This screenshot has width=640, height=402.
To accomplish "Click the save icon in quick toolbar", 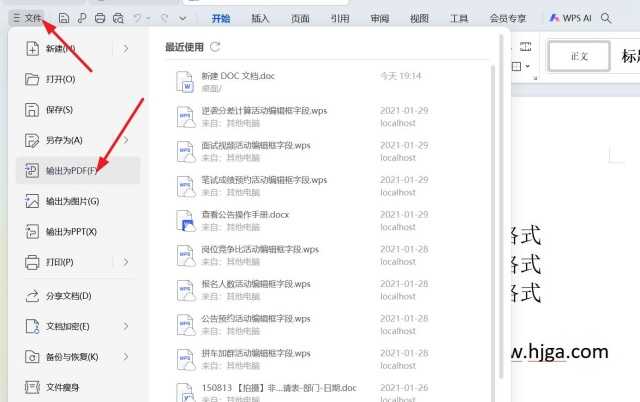I will point(64,18).
